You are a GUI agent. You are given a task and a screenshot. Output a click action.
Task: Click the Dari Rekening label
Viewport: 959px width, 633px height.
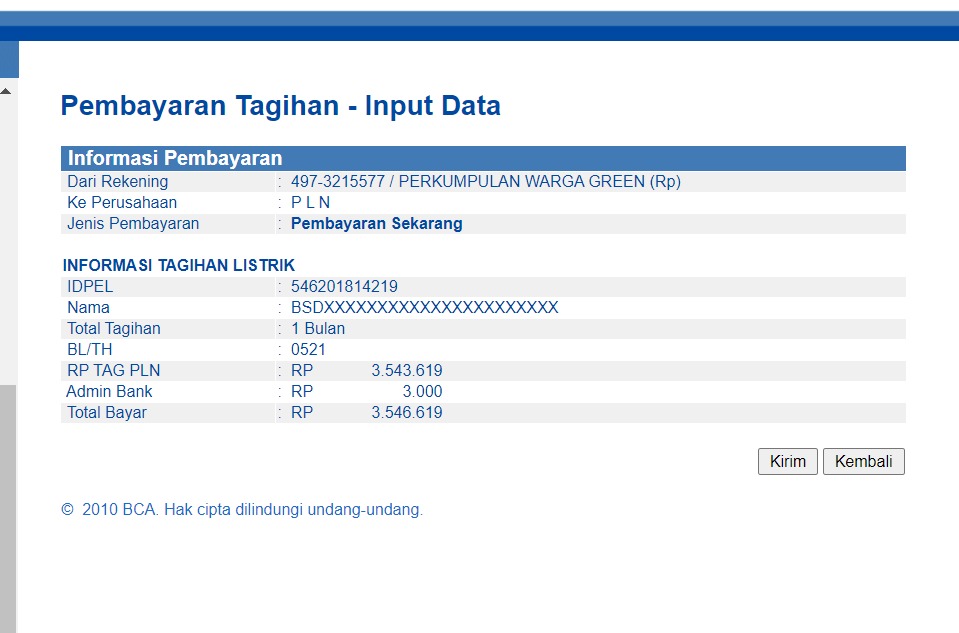click(117, 182)
